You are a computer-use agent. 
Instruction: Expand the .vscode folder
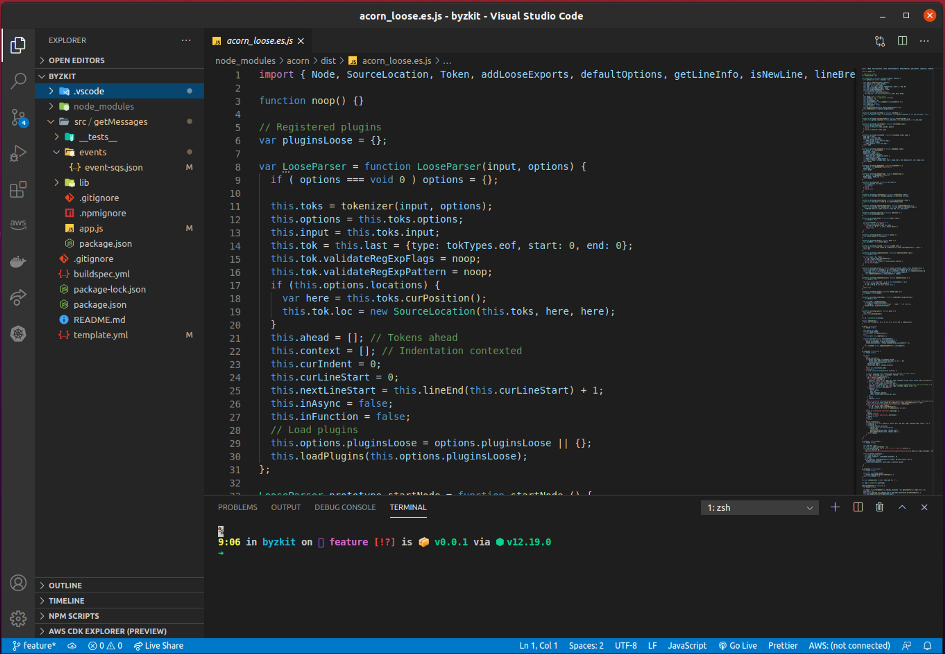(x=119, y=91)
